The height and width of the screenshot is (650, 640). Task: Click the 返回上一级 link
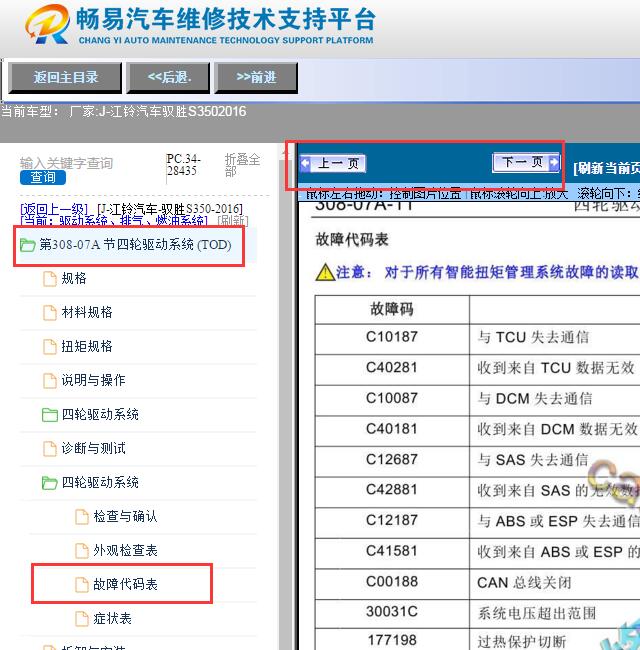point(54,209)
